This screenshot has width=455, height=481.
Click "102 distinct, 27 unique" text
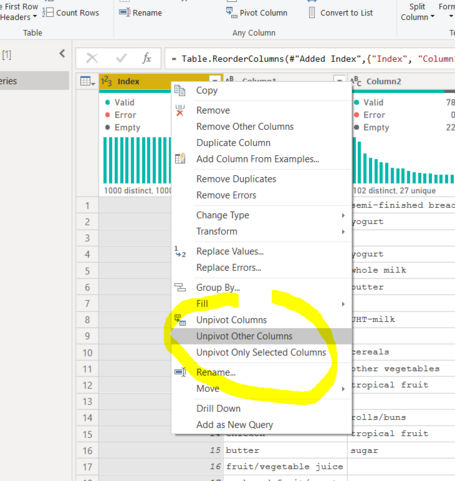394,191
